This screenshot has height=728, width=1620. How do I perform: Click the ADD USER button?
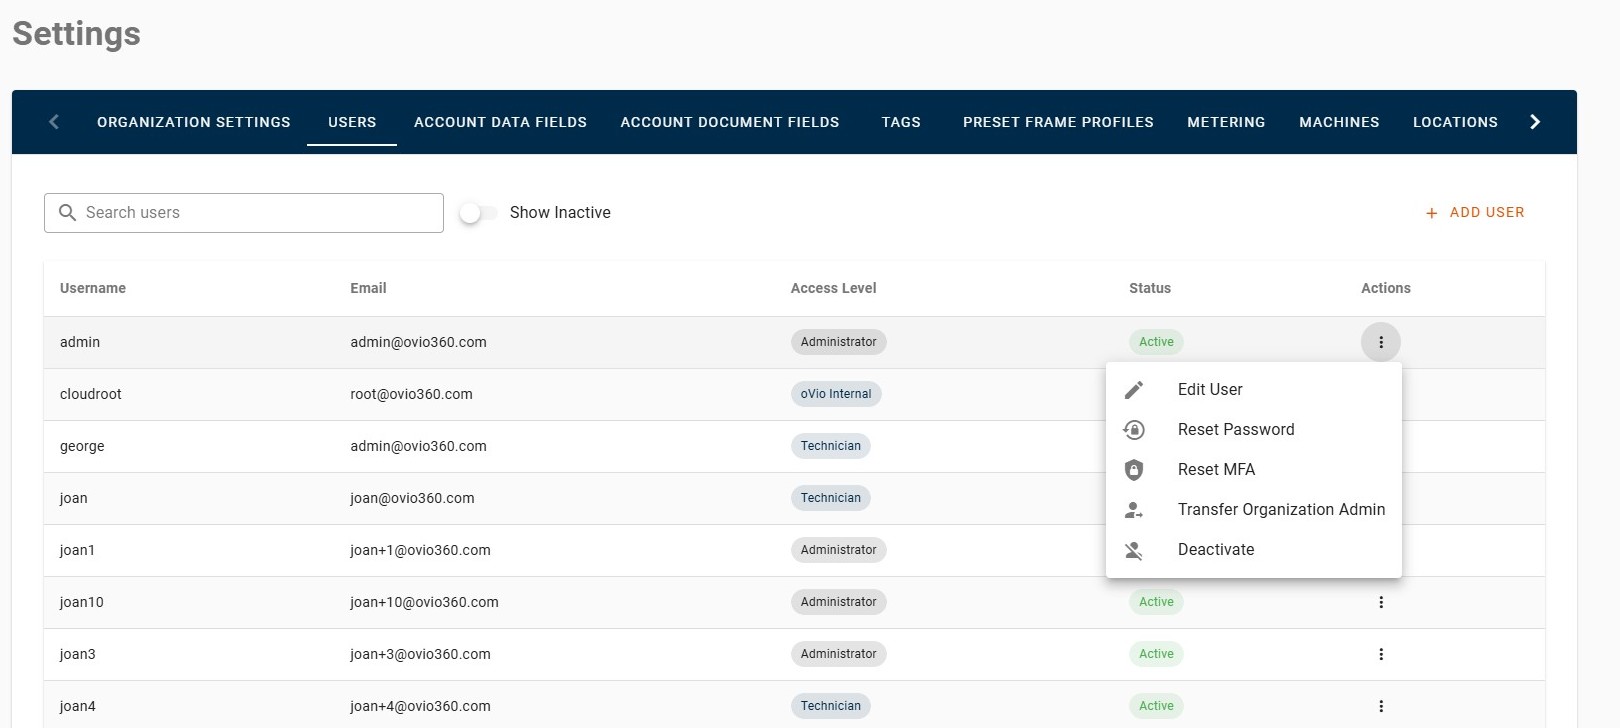pos(1475,213)
